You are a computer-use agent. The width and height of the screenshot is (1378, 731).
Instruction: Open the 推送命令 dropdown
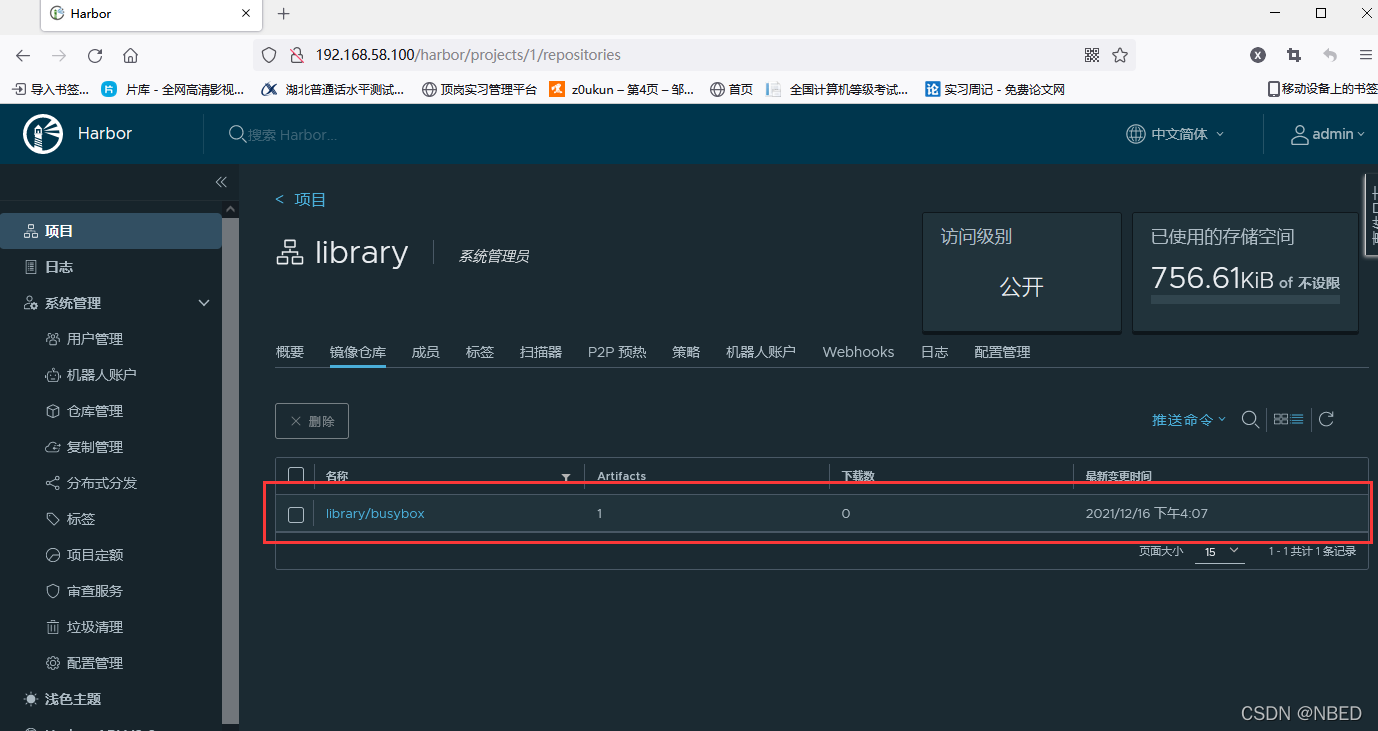pyautogui.click(x=1187, y=419)
